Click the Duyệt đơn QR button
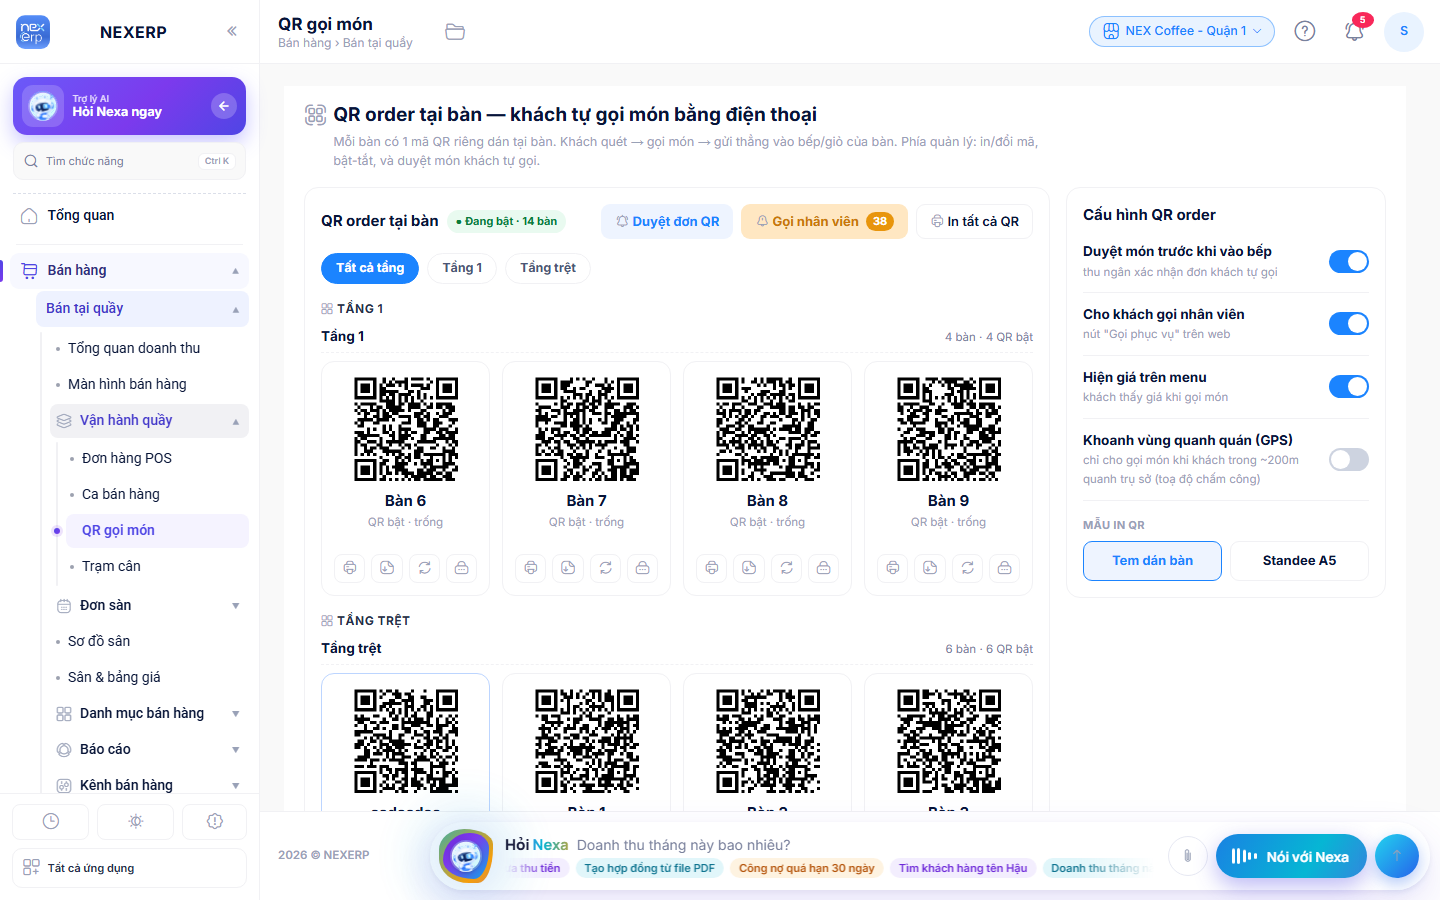 (x=667, y=222)
